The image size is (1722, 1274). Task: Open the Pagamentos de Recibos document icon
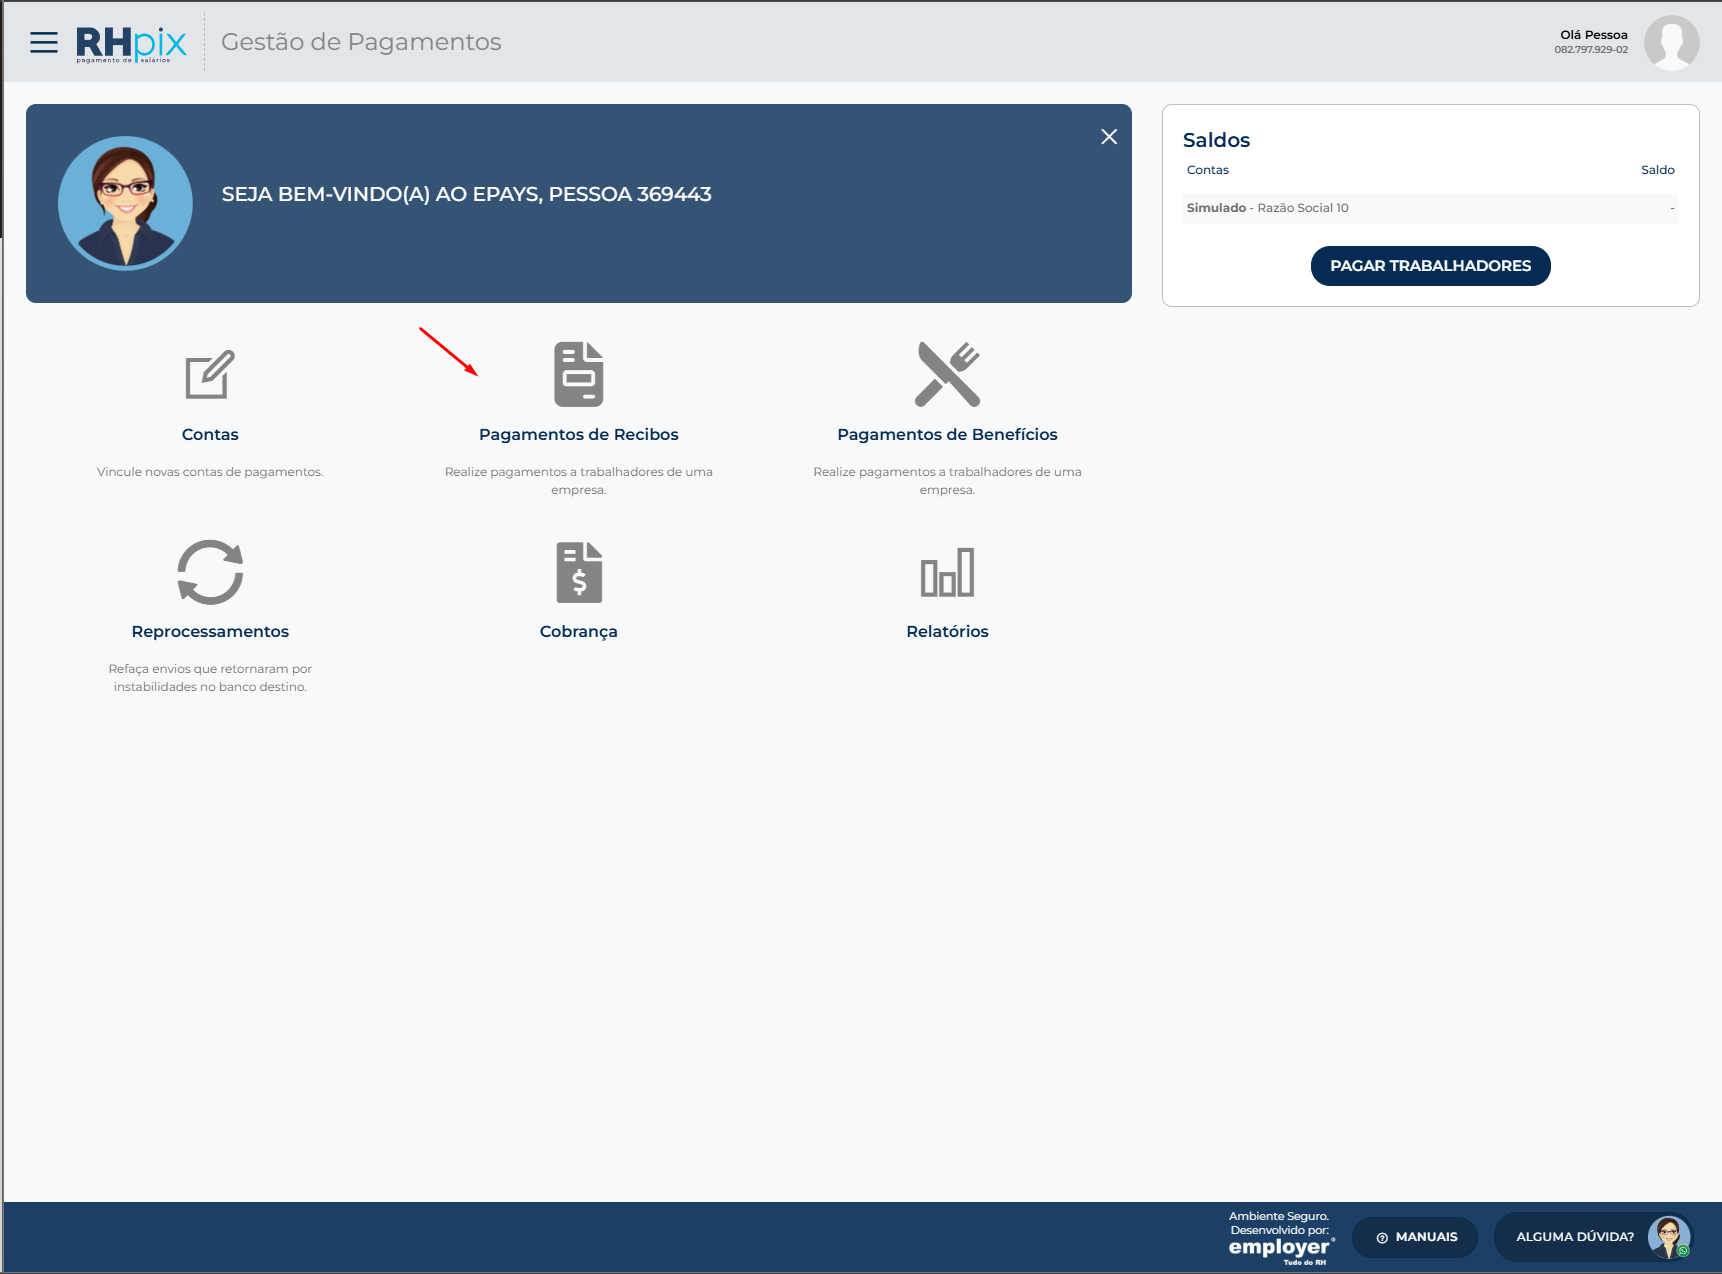579,374
